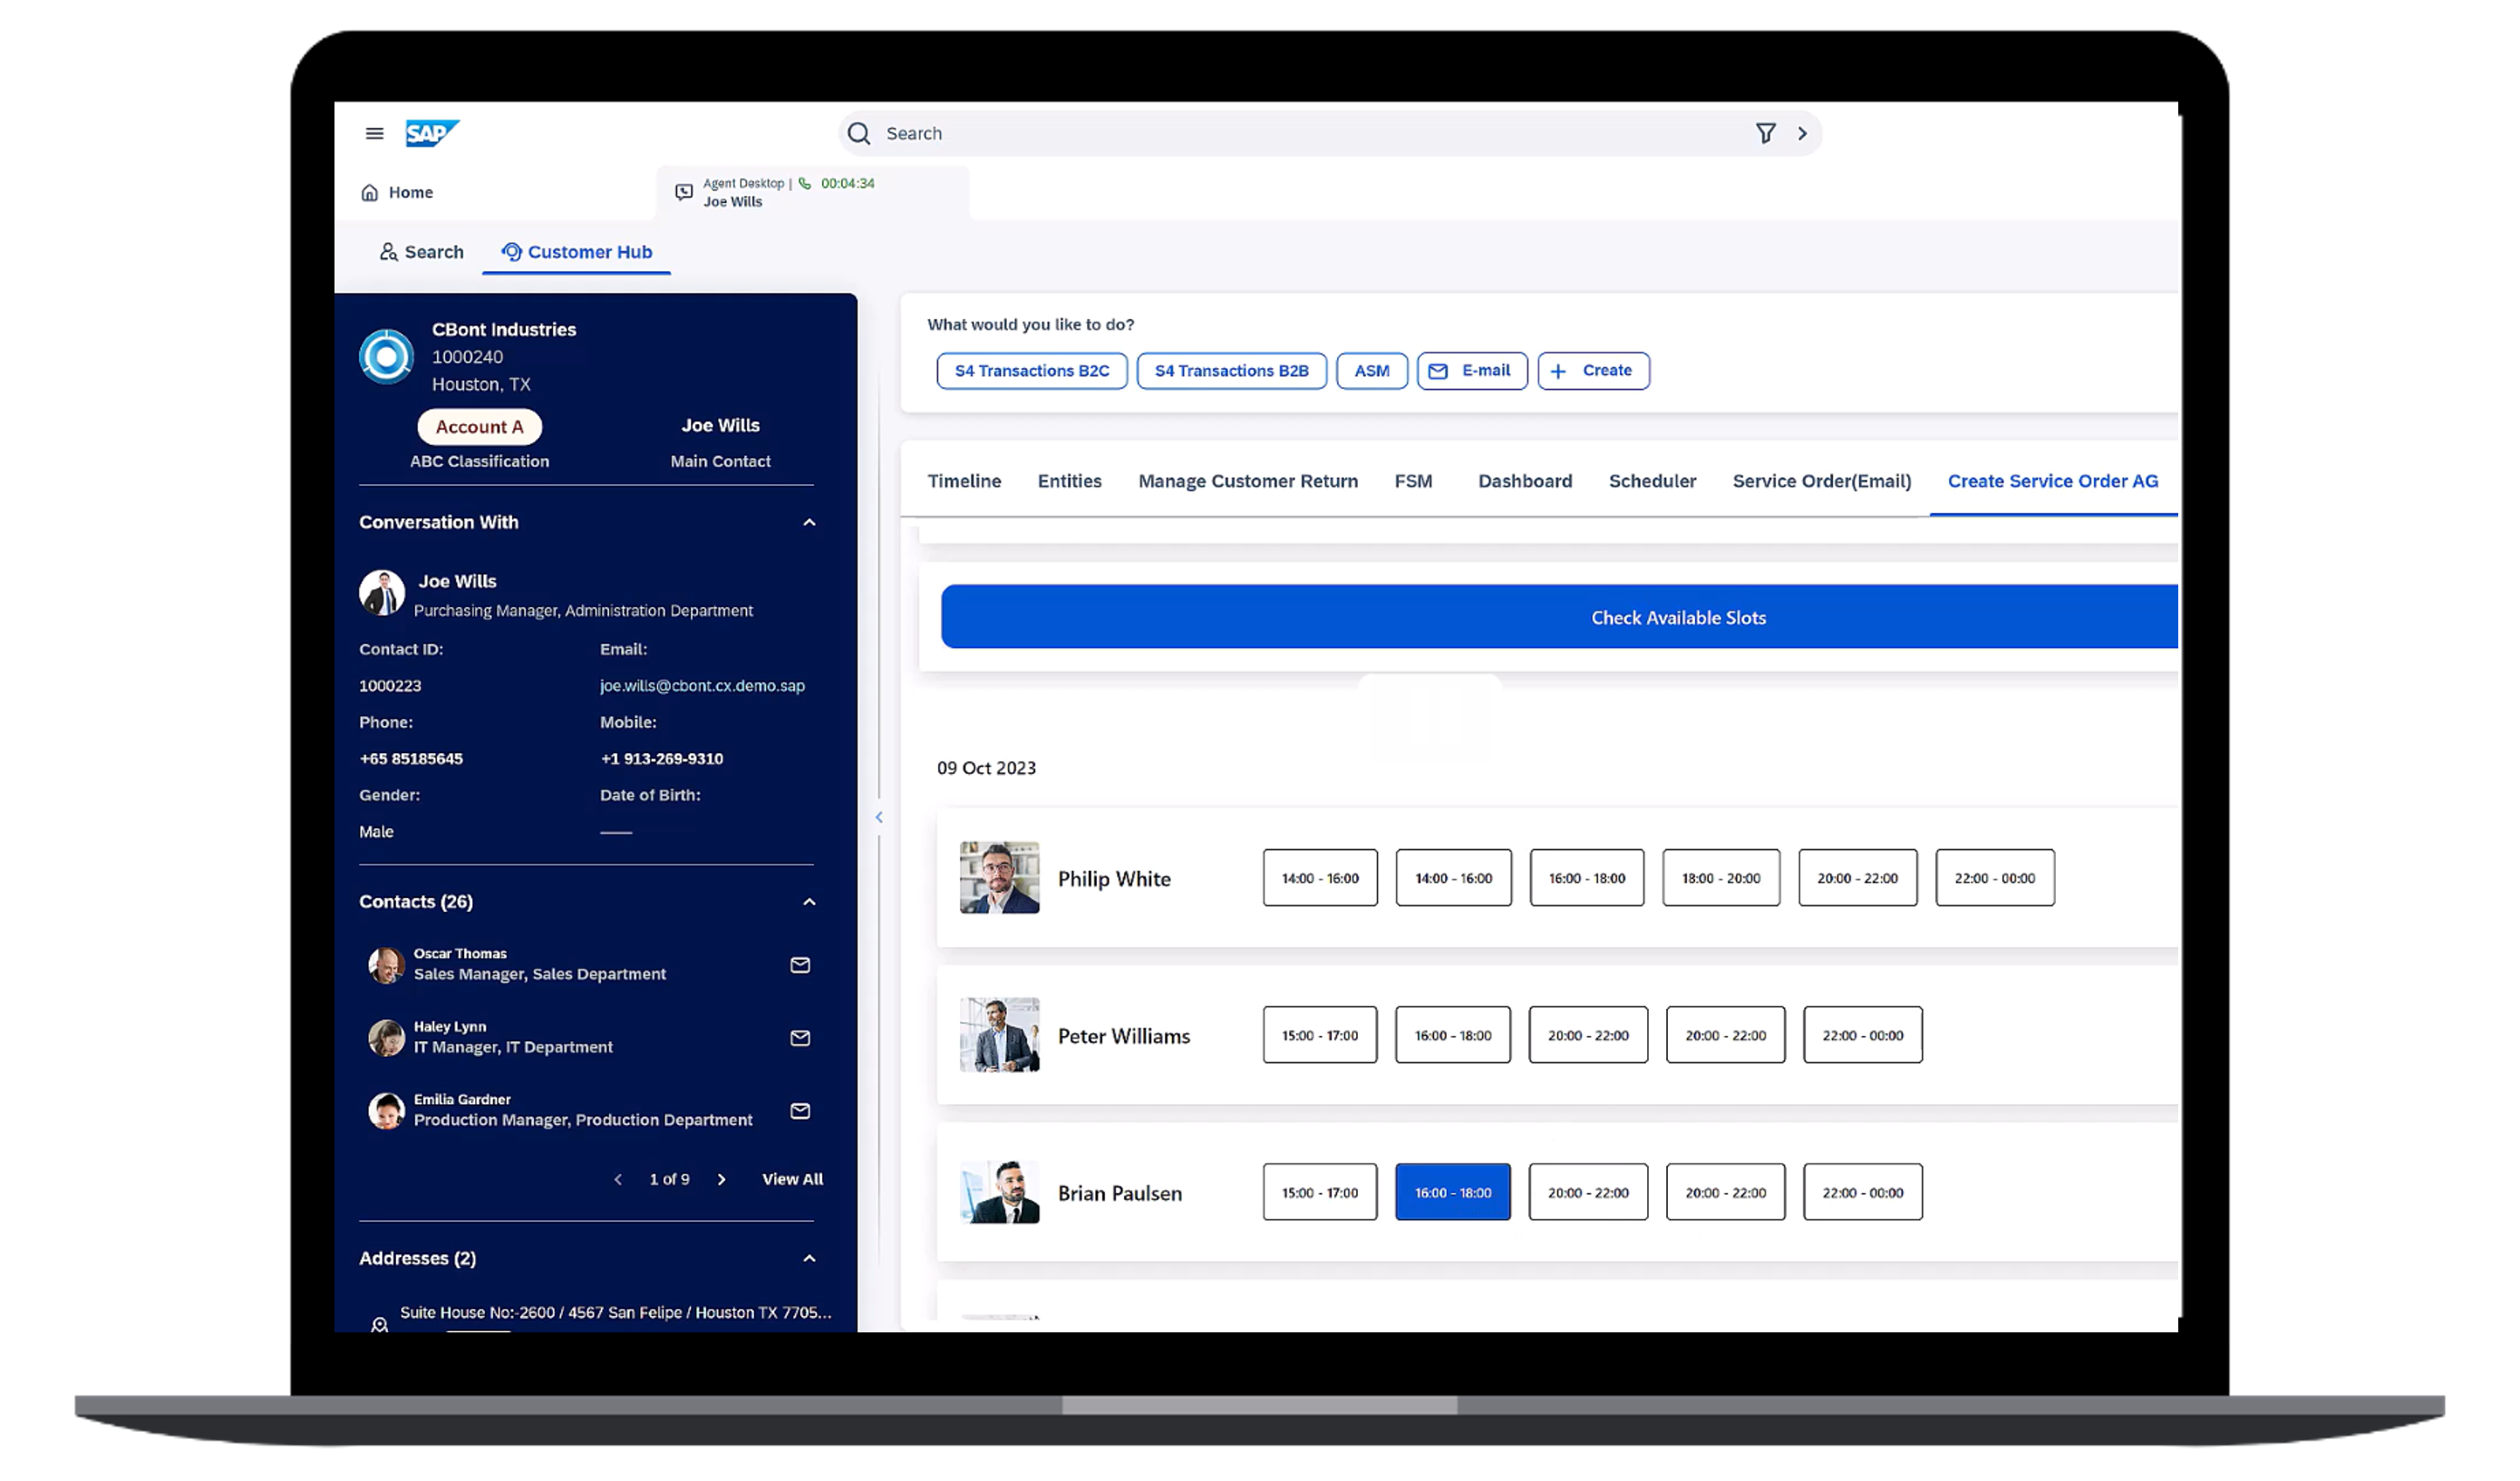Open the Customer Hub tab
This screenshot has width=2520, height=1481.
(x=577, y=252)
